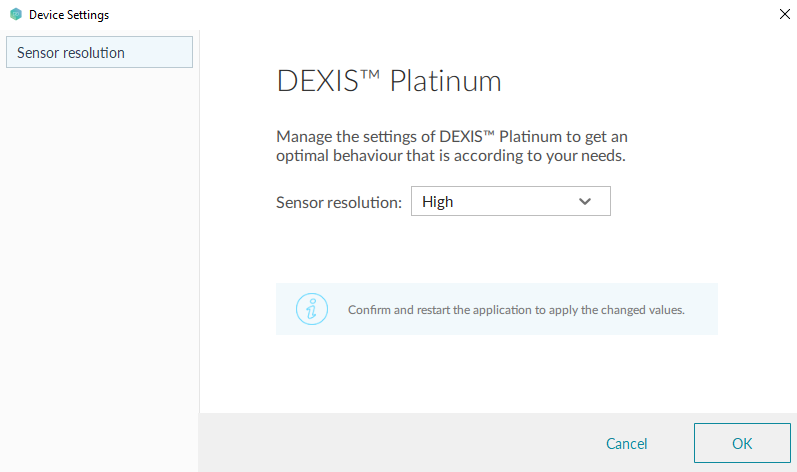Close the Device Settings window
Screen dimensions: 797x472
pos(781,15)
